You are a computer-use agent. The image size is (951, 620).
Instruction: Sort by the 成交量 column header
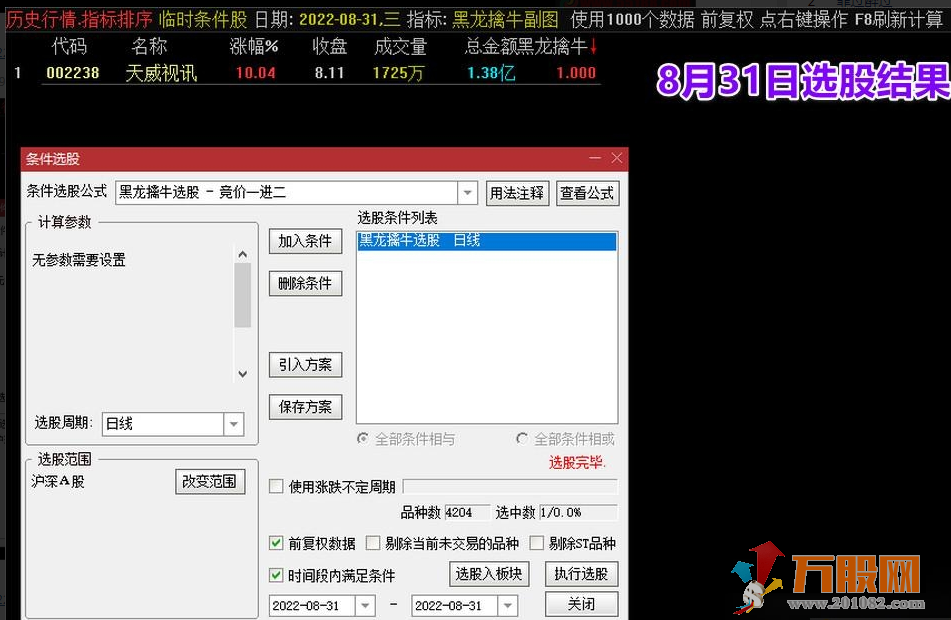pyautogui.click(x=400, y=46)
